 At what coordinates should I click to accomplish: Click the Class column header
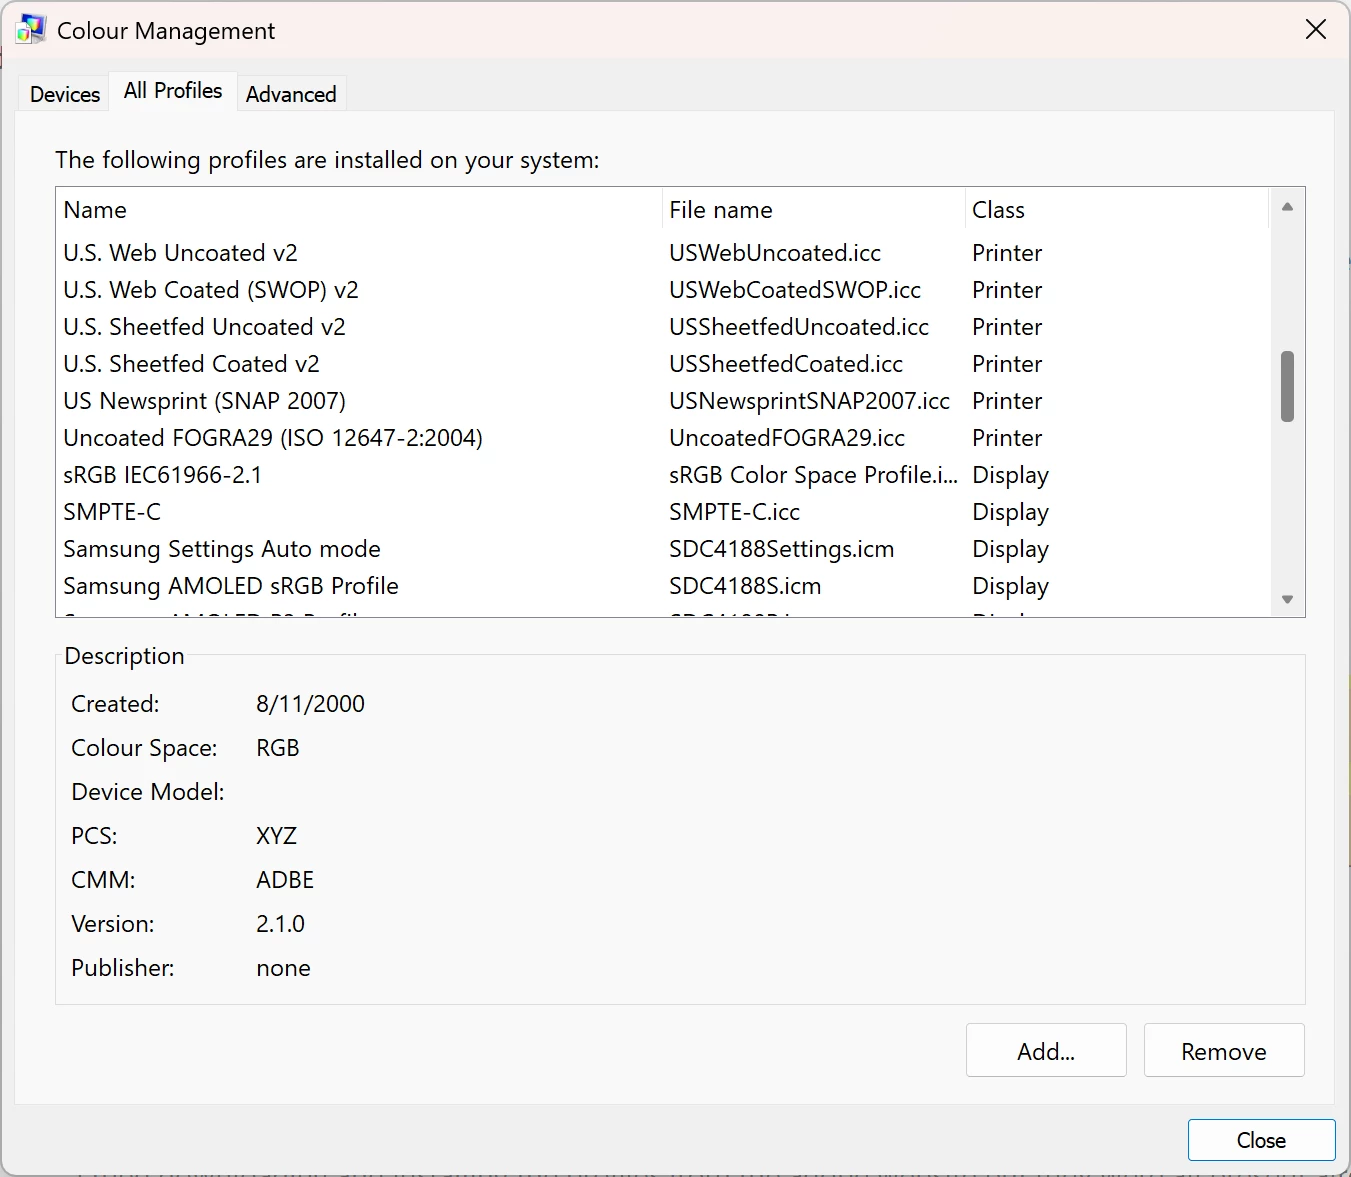(998, 210)
